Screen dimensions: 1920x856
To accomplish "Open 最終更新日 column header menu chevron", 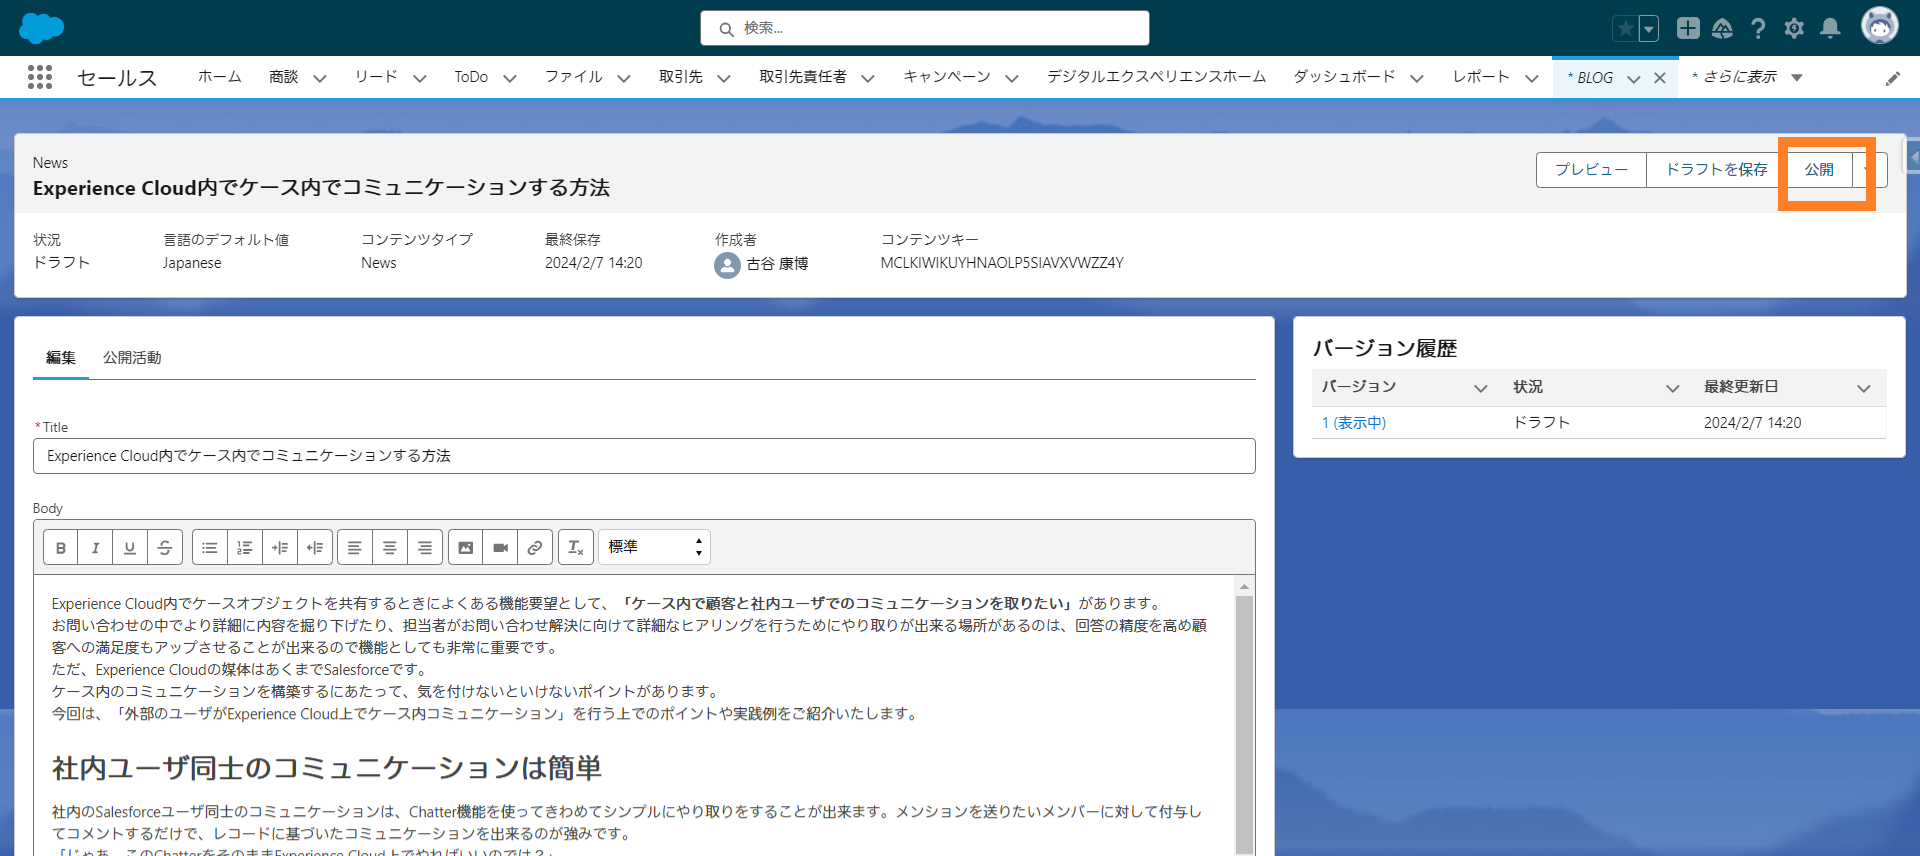I will pos(1864,388).
